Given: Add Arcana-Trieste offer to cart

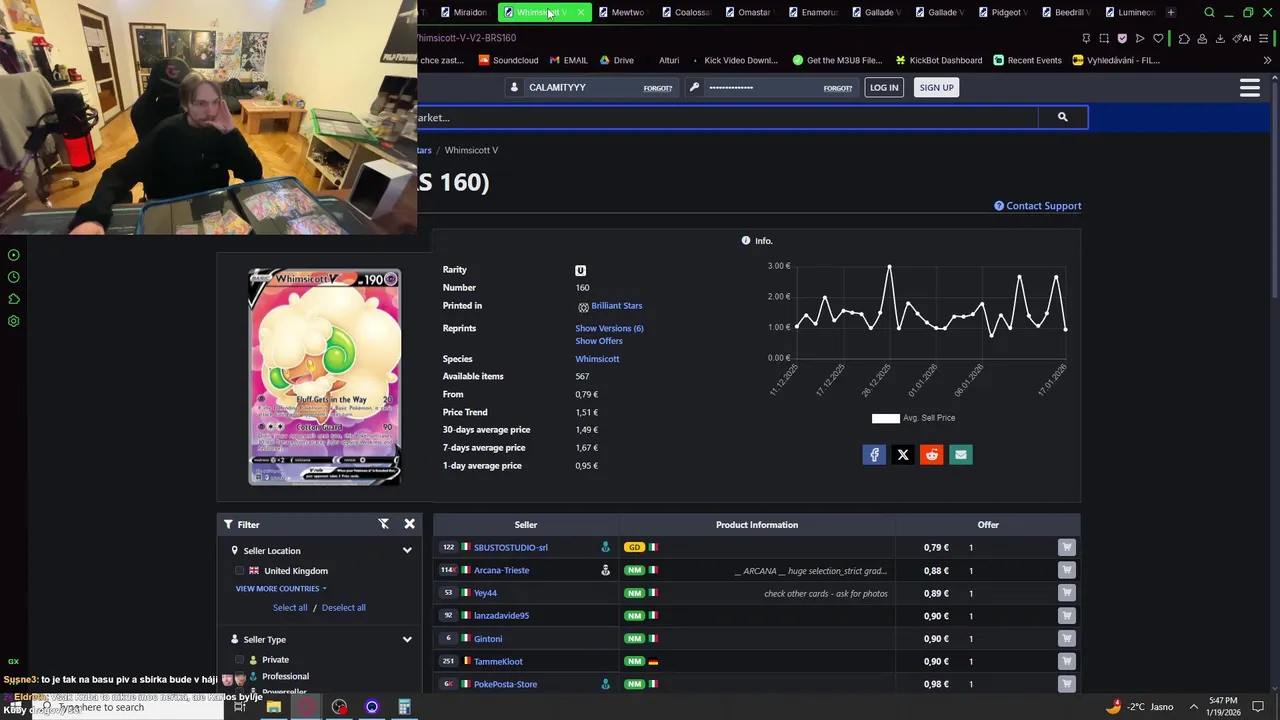Looking at the screenshot, I should (1067, 570).
